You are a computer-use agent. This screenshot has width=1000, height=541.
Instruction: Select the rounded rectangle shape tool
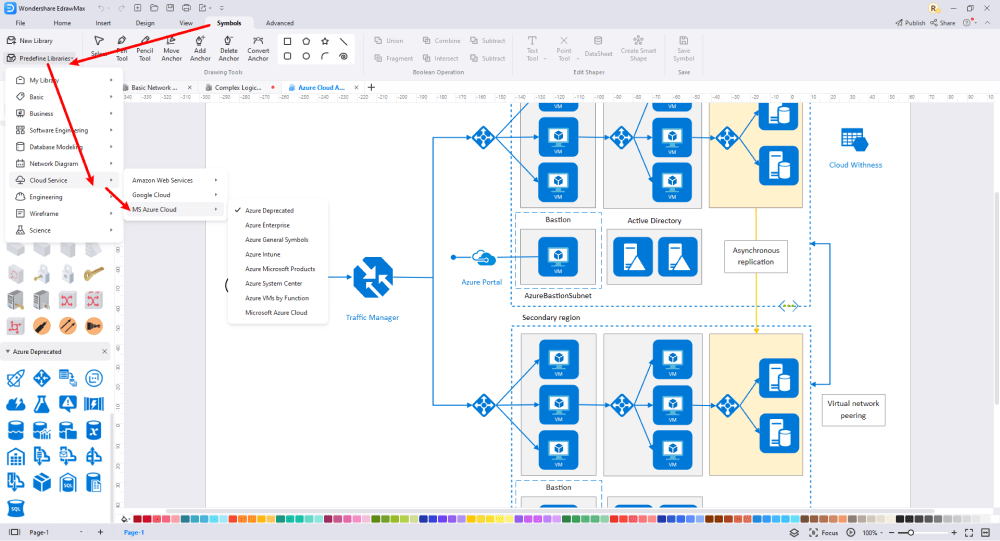click(x=287, y=56)
